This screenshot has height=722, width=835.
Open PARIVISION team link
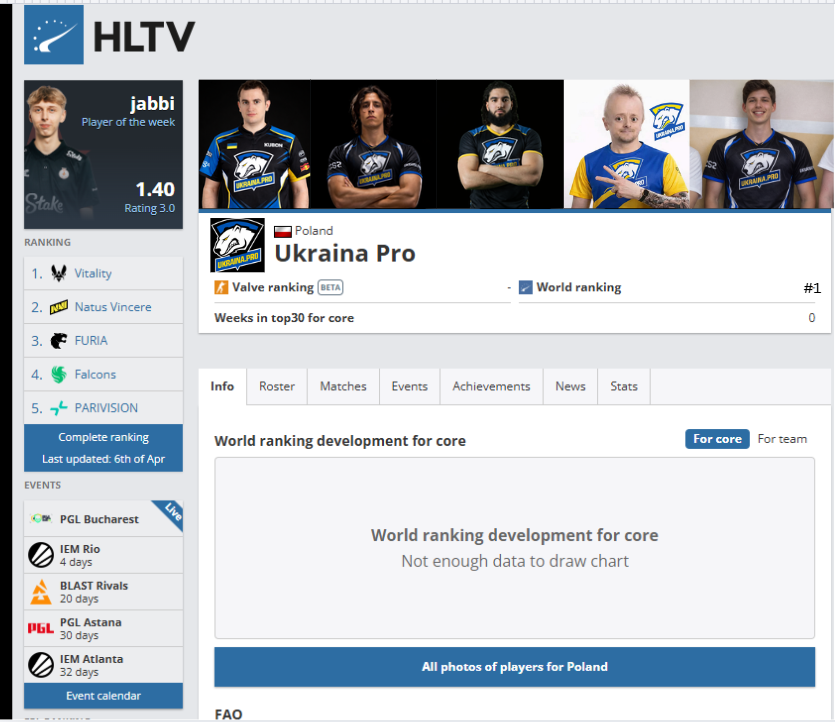click(106, 408)
